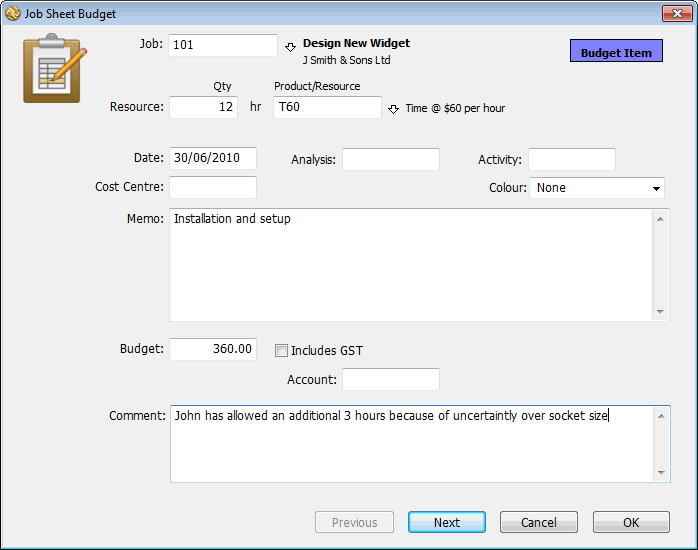Image resolution: width=698 pixels, height=550 pixels.
Task: Click the job lookup arrow beside Job field
Action: (290, 47)
